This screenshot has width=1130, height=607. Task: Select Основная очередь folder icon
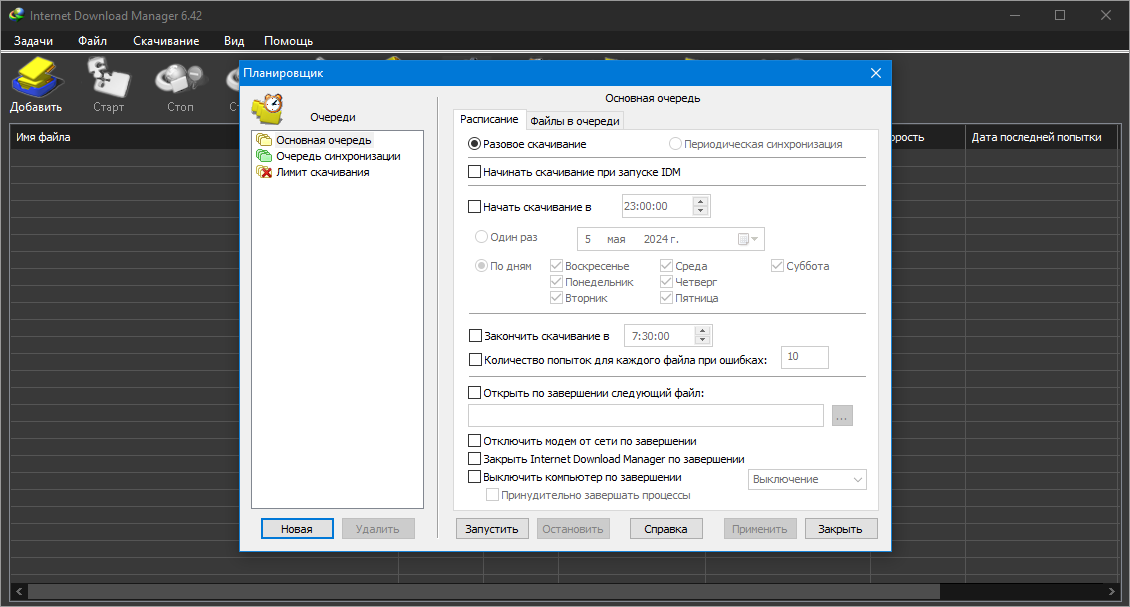point(264,140)
